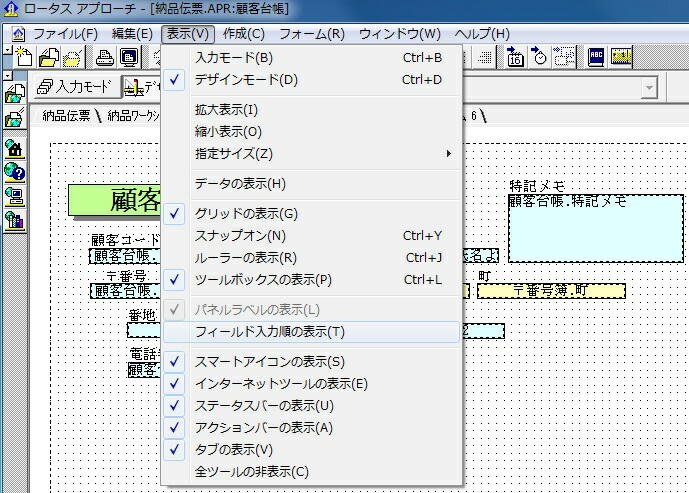
Task: Switch to the view tab labeled 6
Action: (474, 116)
